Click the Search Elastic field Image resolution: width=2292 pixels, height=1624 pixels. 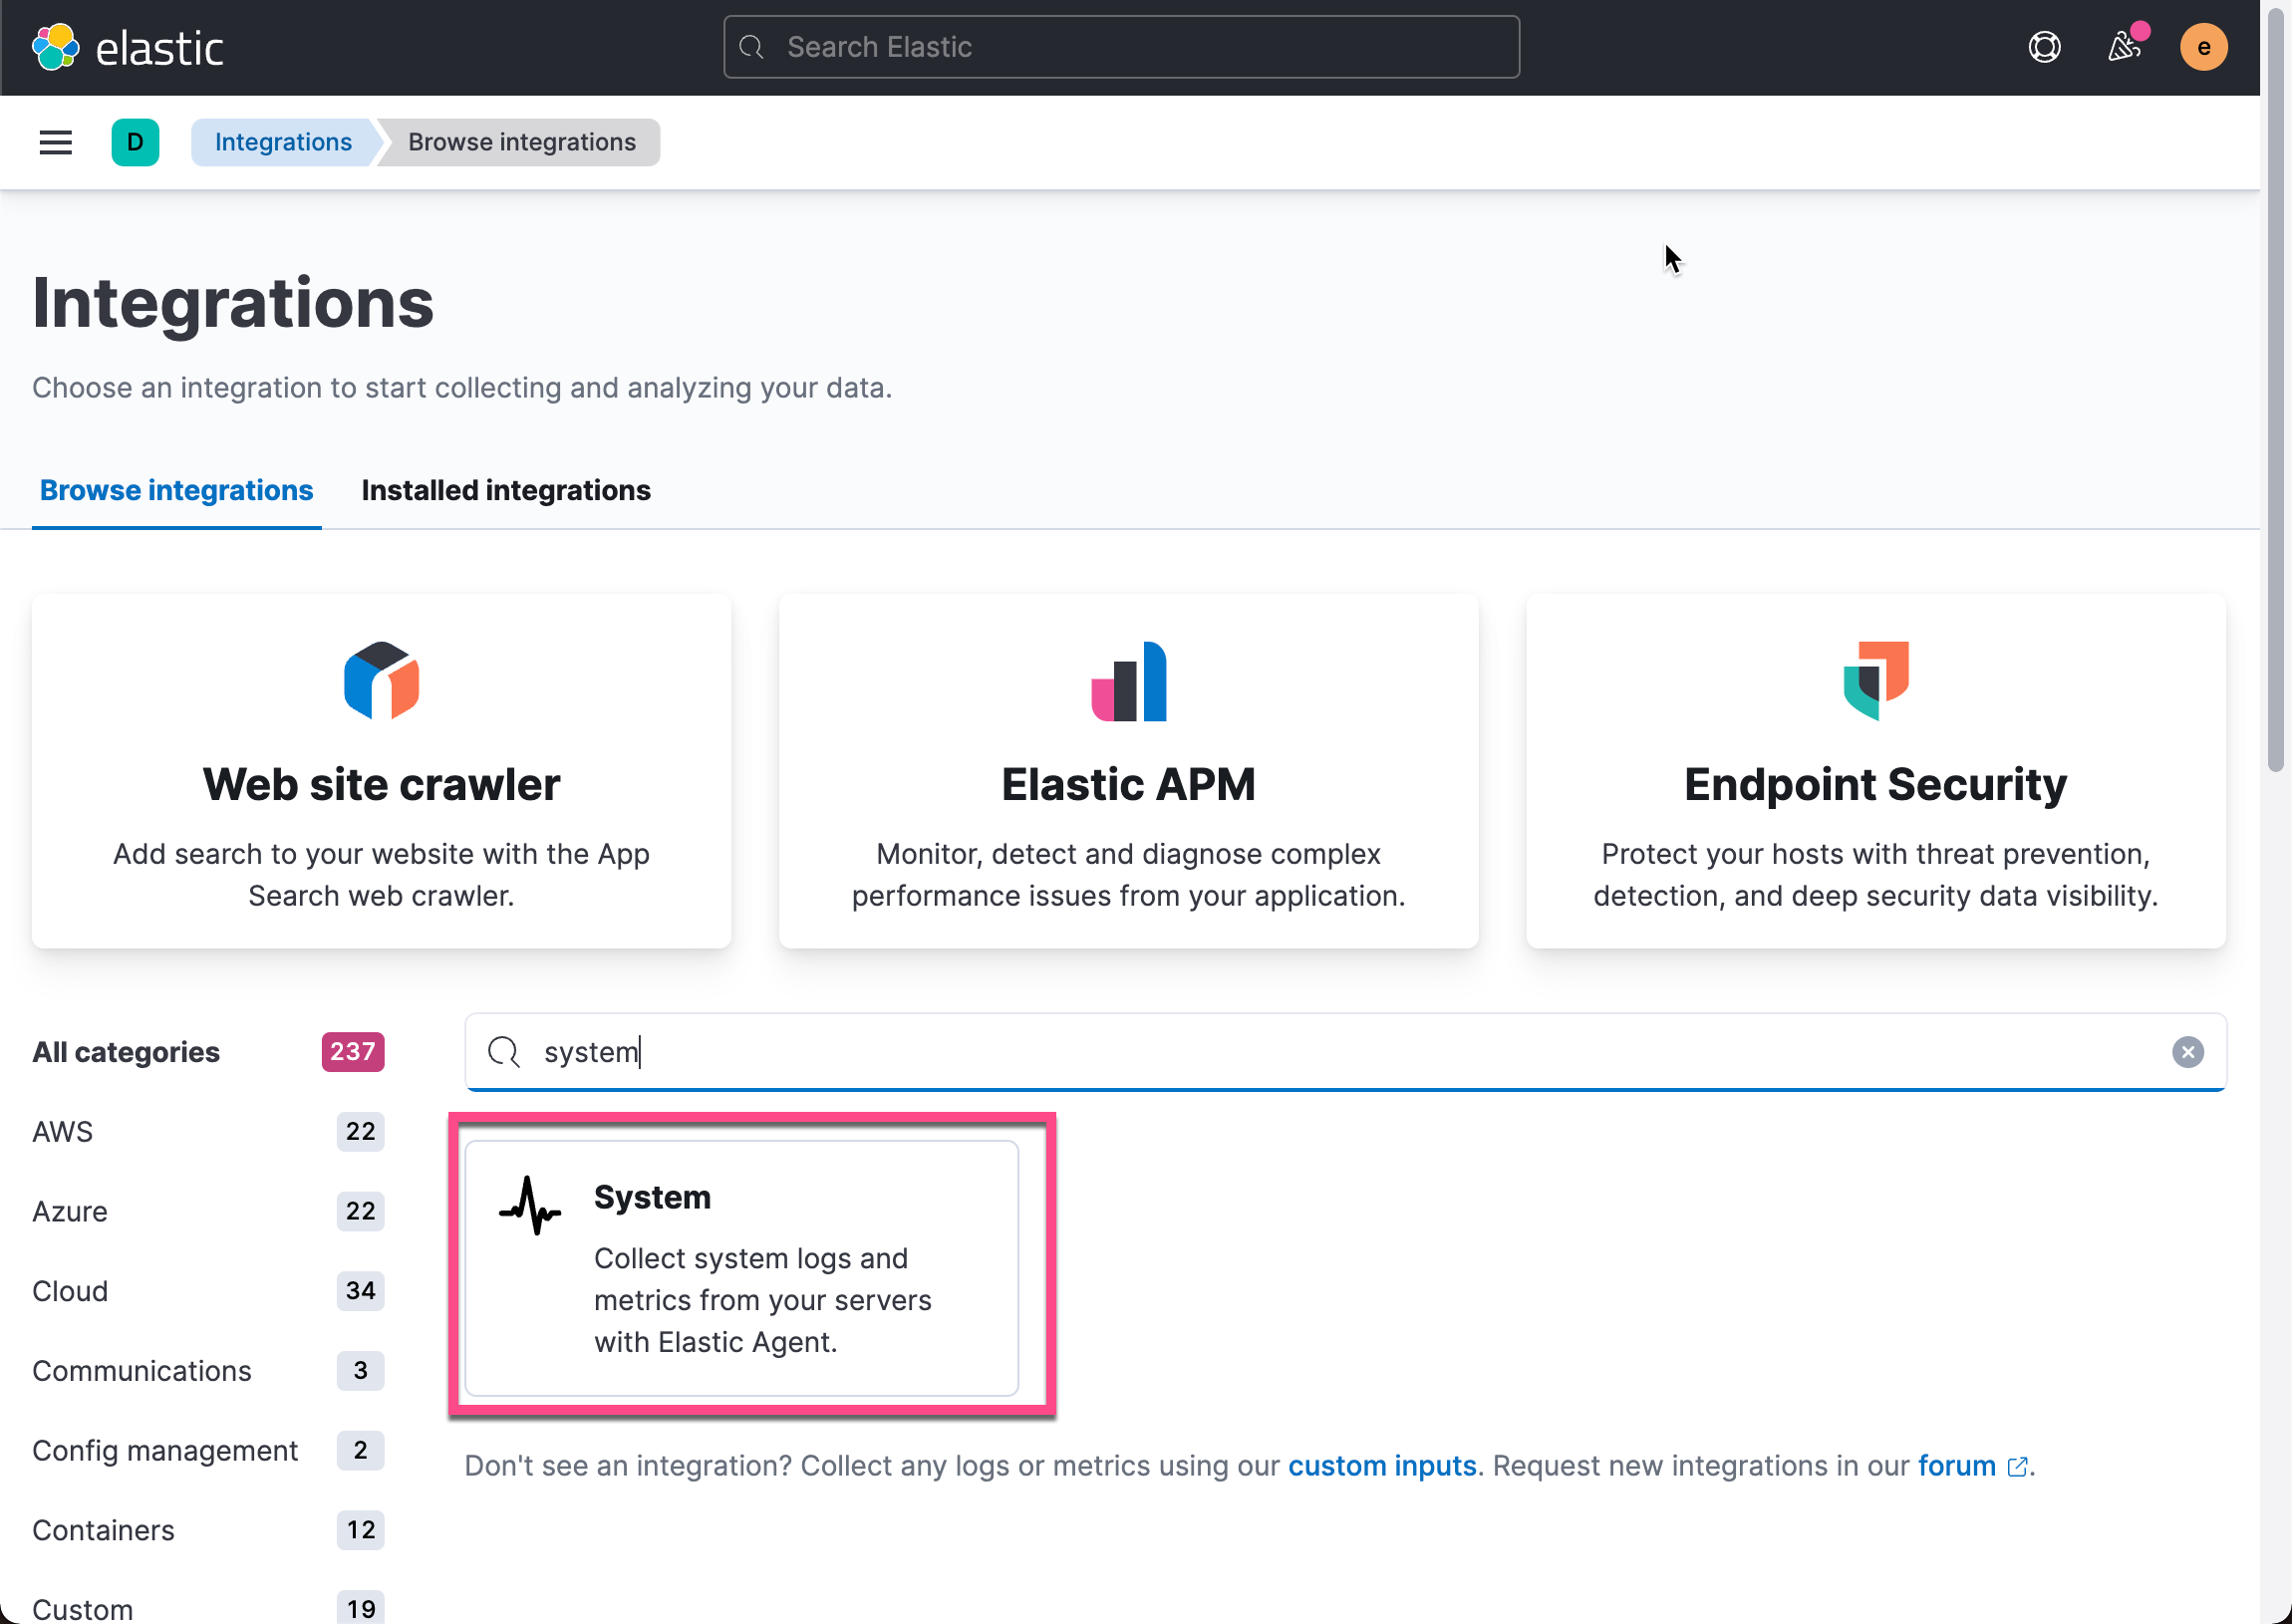pyautogui.click(x=1121, y=47)
